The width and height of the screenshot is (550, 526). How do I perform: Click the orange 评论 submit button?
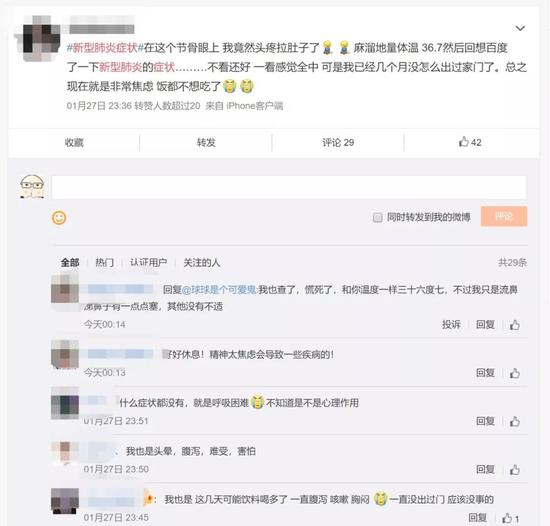(x=504, y=216)
